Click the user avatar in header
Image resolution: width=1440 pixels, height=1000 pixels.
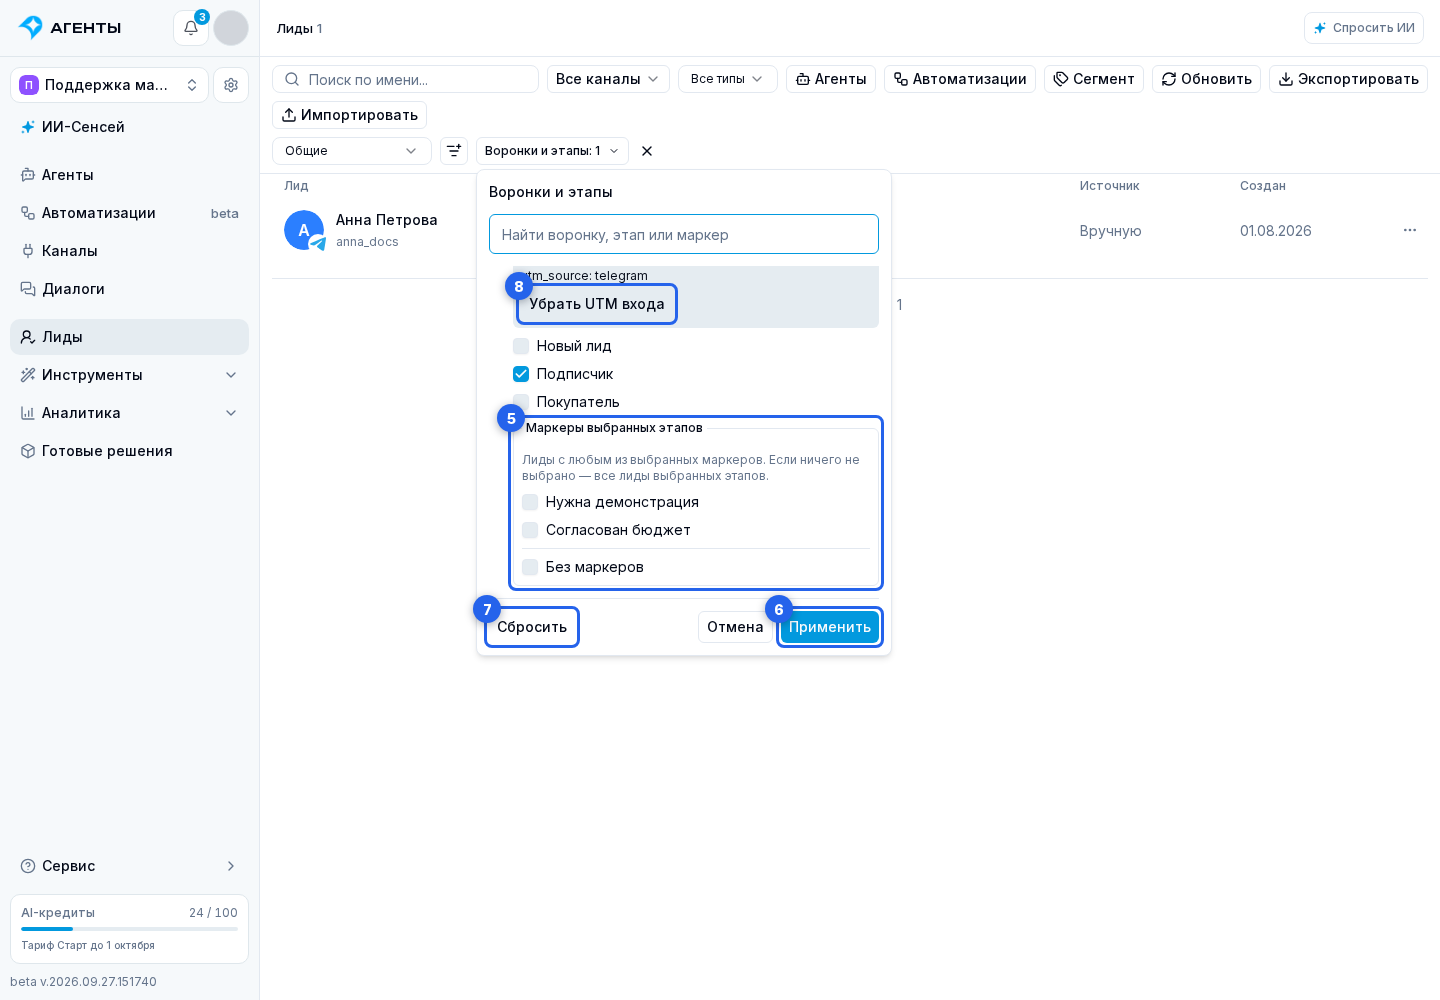click(x=231, y=28)
